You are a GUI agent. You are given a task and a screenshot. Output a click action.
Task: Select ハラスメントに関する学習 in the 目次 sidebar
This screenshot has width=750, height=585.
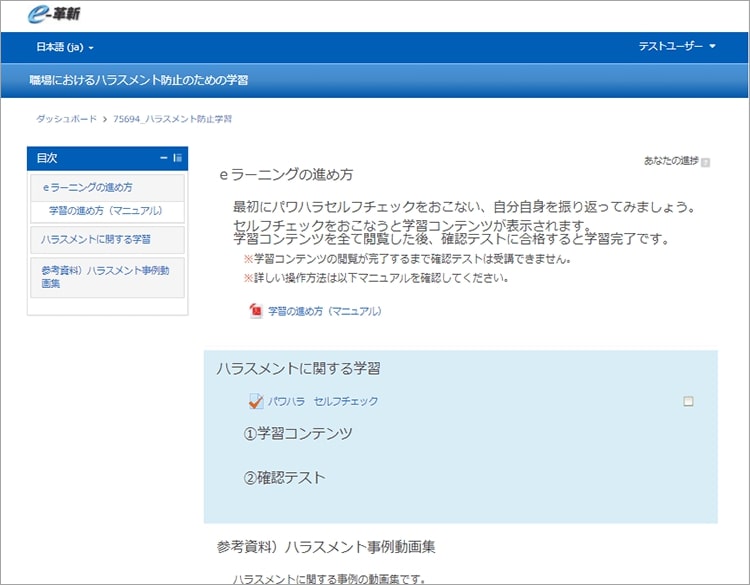pyautogui.click(x=96, y=239)
